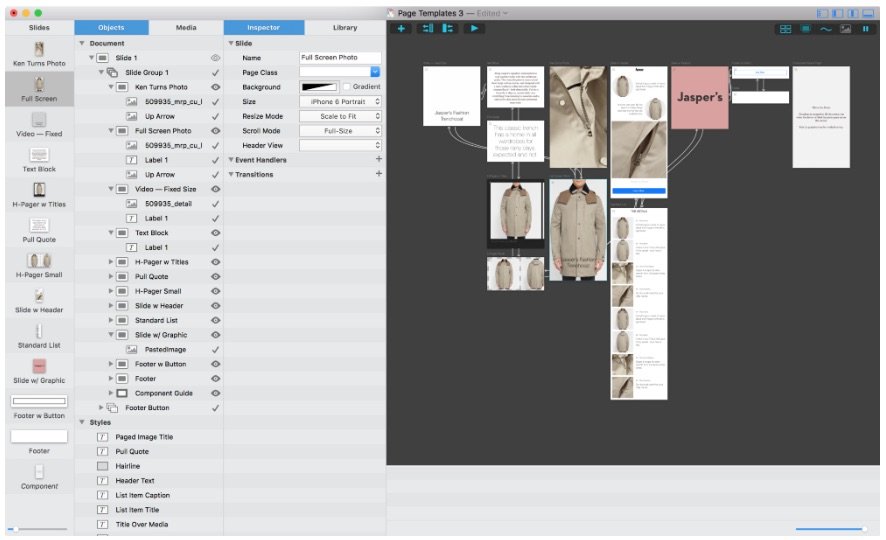The height and width of the screenshot is (540, 886).
Task: Toggle the checkmark for Footer Button
Action: (215, 408)
